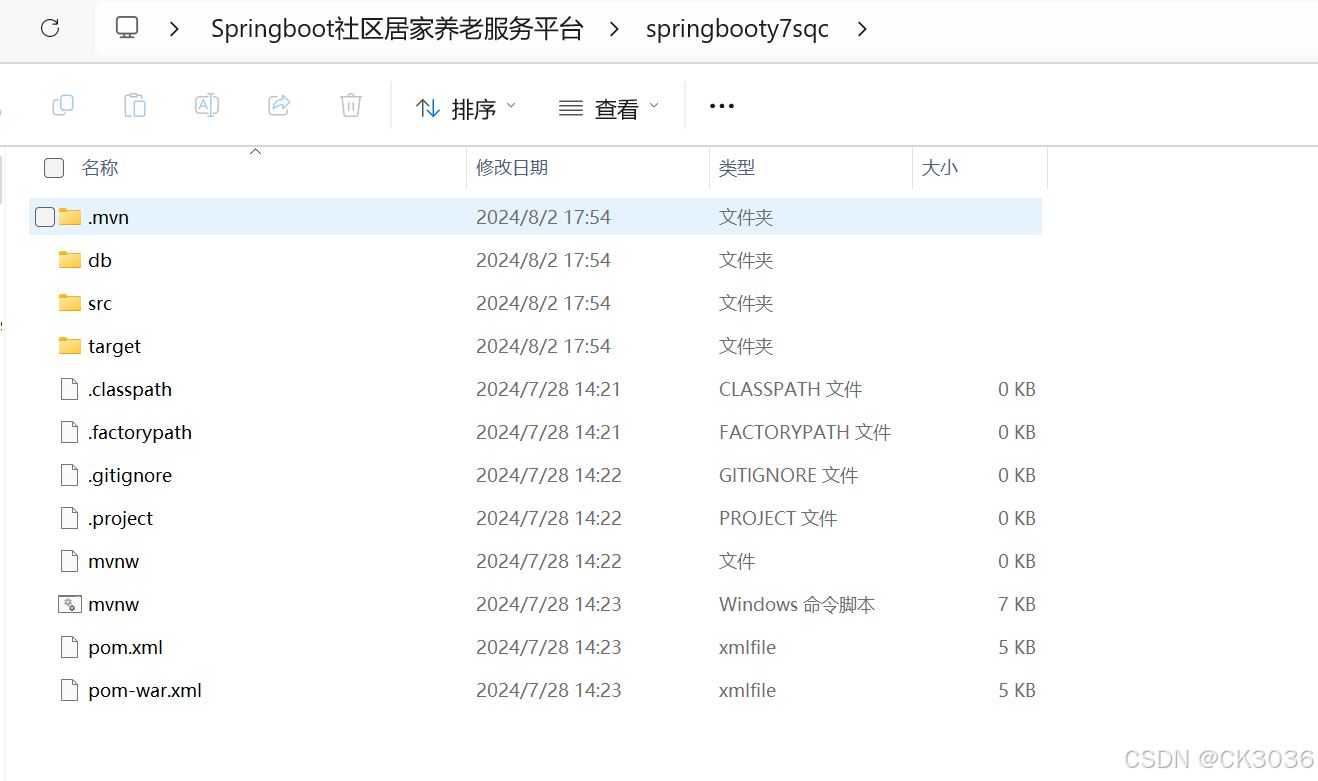Viewport: 1318px width, 781px height.
Task: Select the pom.xml file icon
Action: point(69,647)
